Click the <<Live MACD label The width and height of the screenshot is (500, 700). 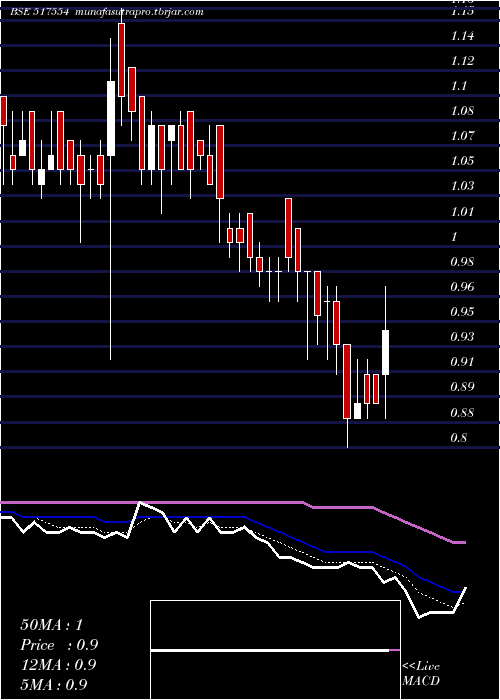421,674
